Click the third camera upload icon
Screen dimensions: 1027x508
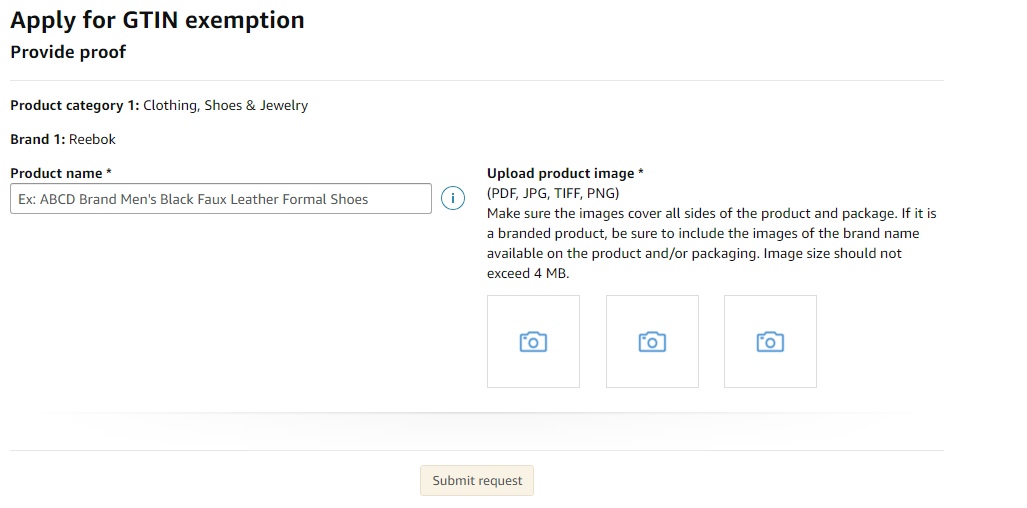click(770, 342)
